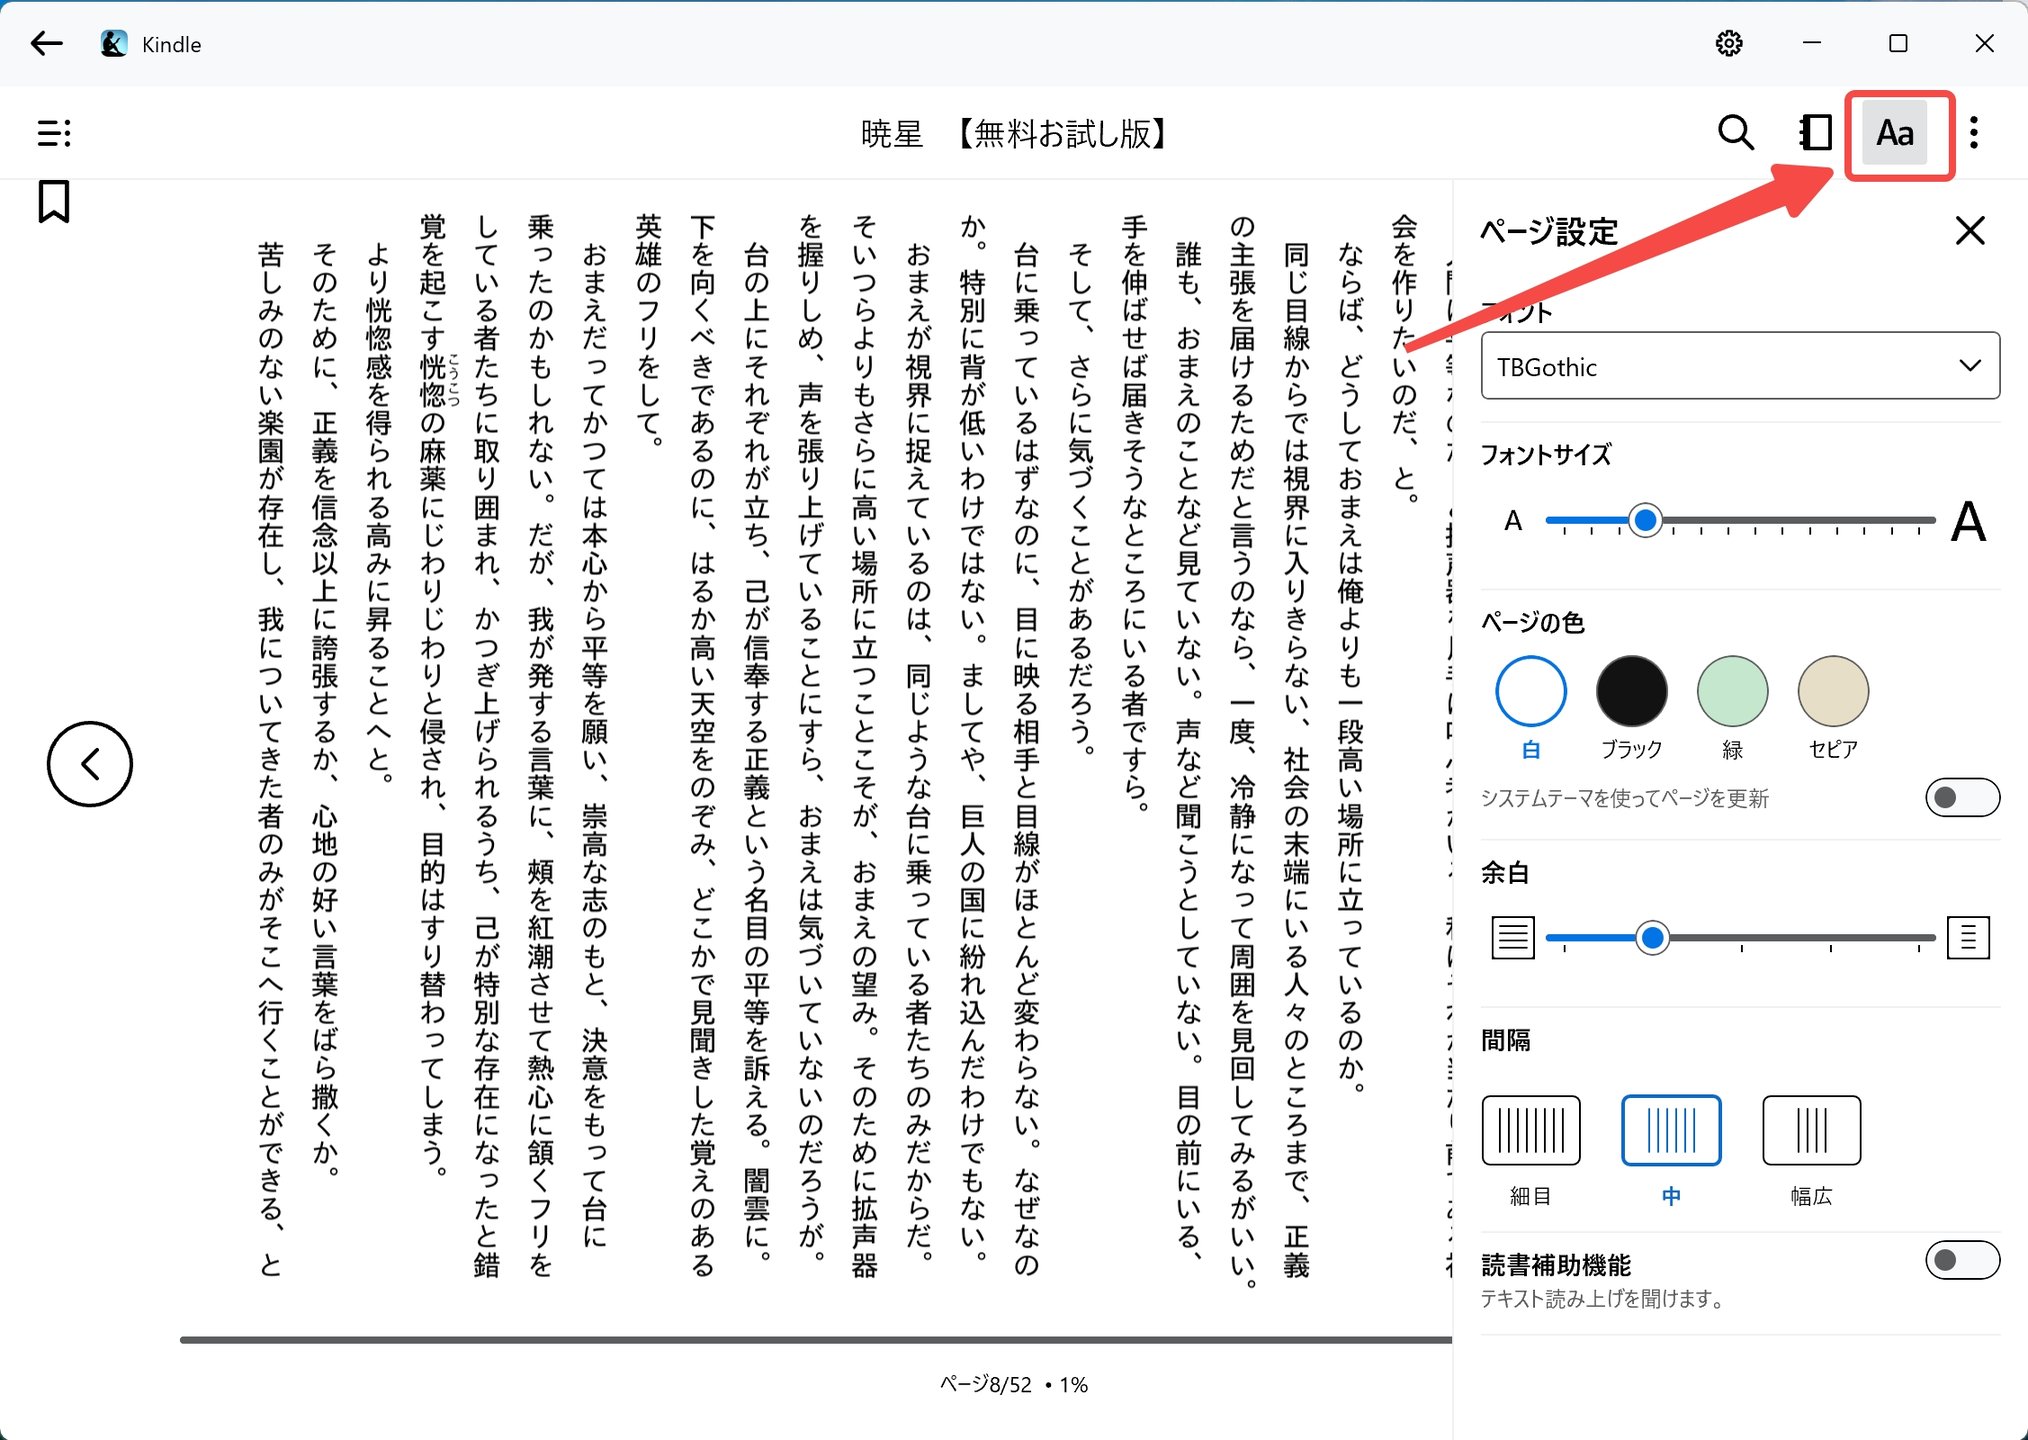Click large A font size icon
Screen dimensions: 2028x1440
pyautogui.click(x=1968, y=521)
